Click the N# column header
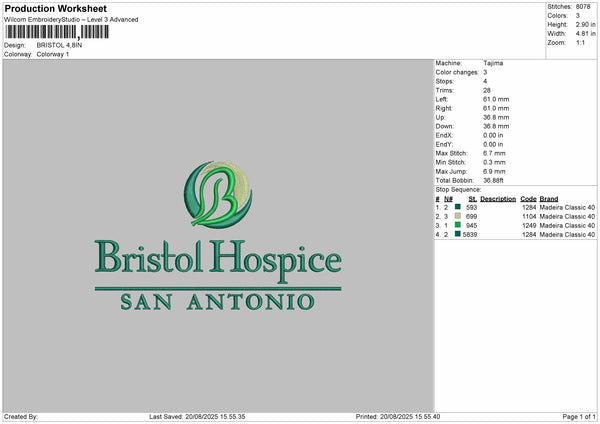Image resolution: width=600 pixels, height=424 pixels. point(448,199)
